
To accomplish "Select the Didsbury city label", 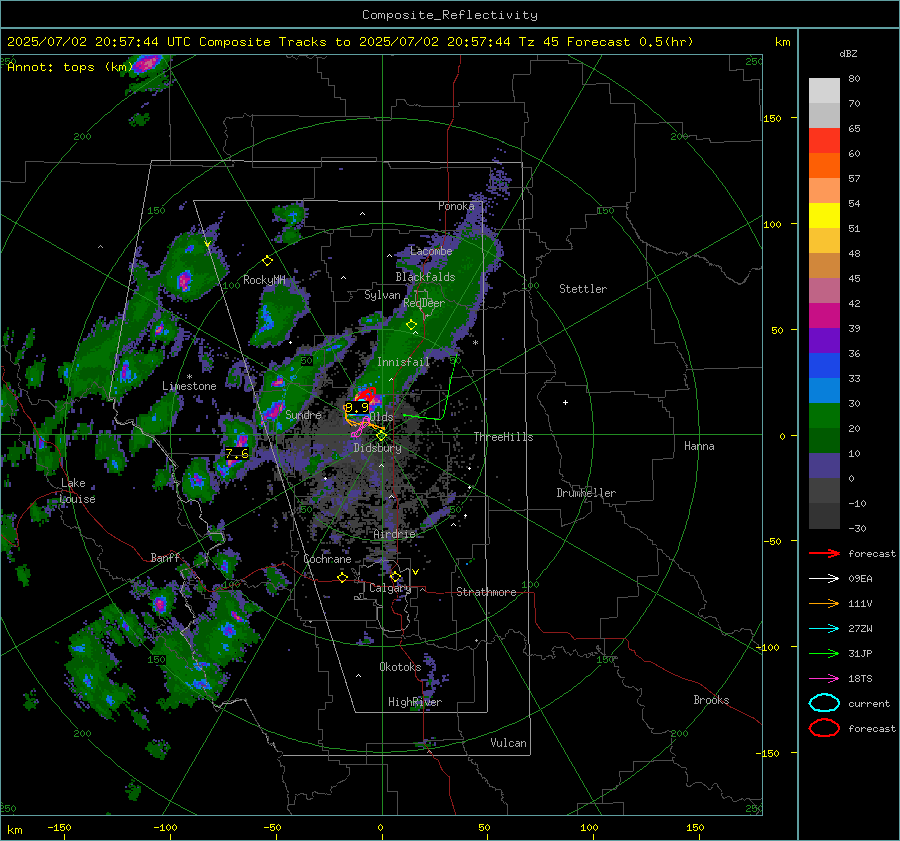I will 377,448.
